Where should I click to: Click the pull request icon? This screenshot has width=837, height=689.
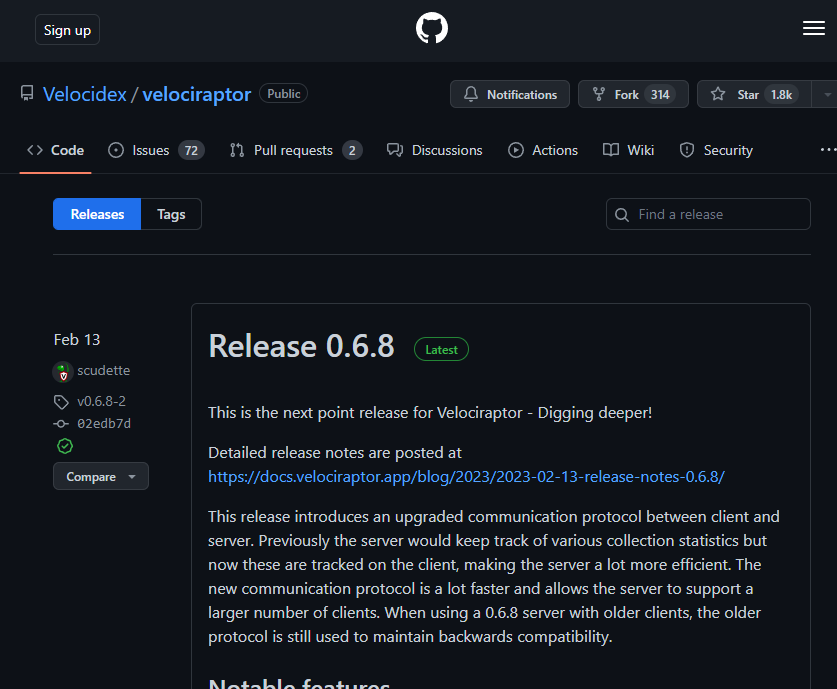point(237,151)
